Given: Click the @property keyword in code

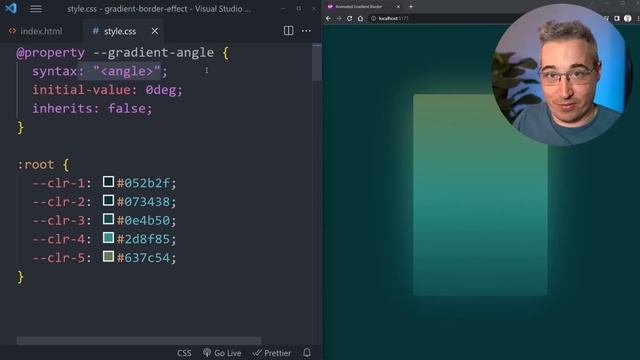Looking at the screenshot, I should click(x=51, y=53).
